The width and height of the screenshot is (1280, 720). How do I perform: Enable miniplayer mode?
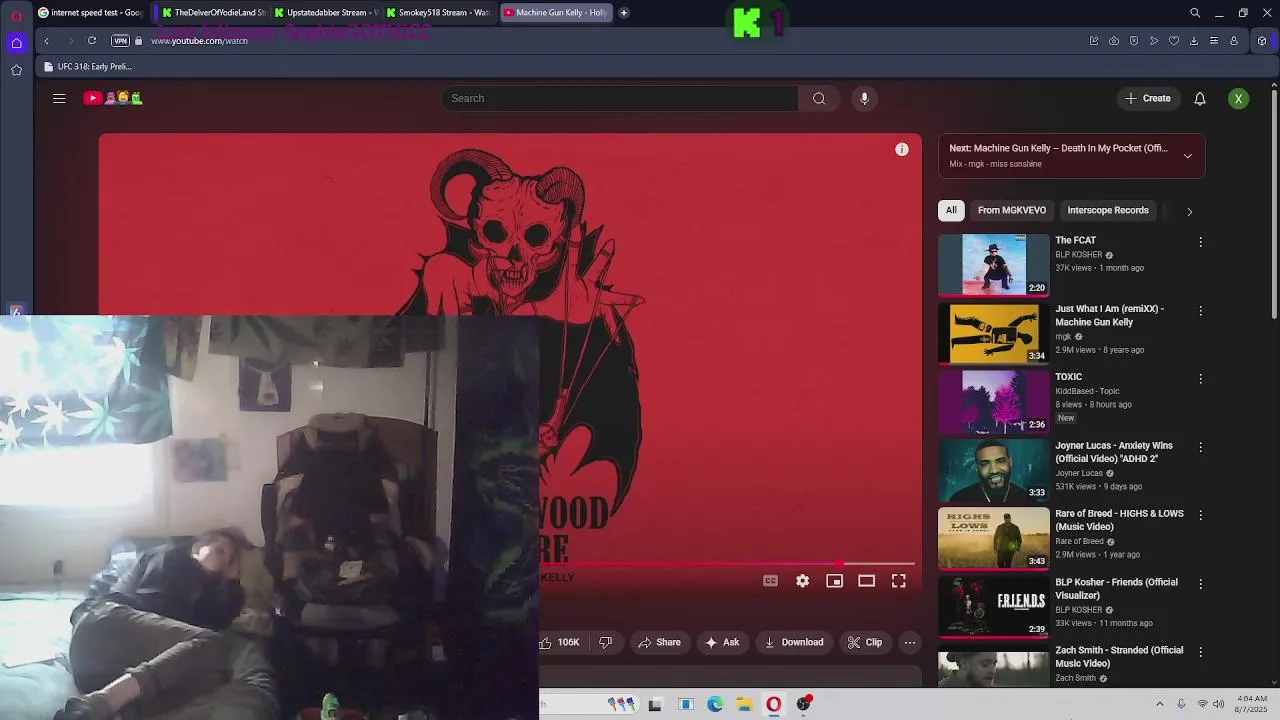click(834, 581)
